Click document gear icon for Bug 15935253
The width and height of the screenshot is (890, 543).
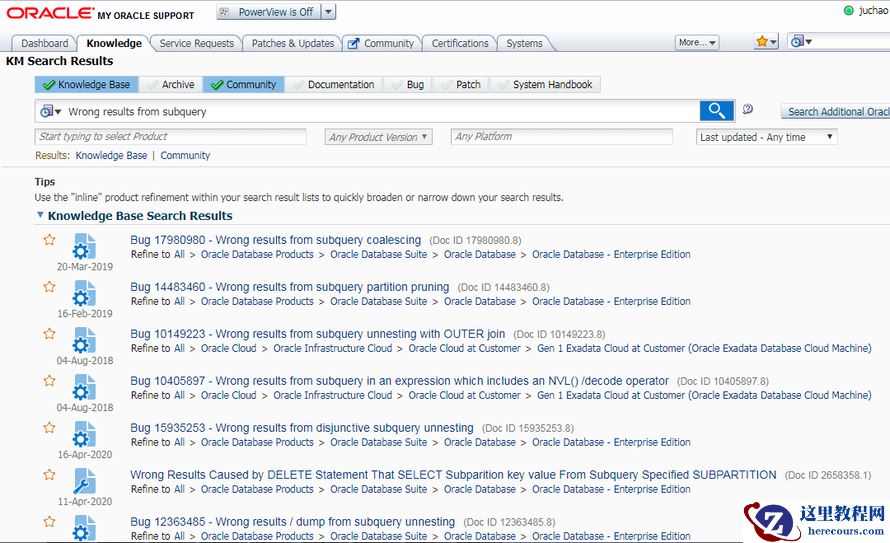coord(84,435)
